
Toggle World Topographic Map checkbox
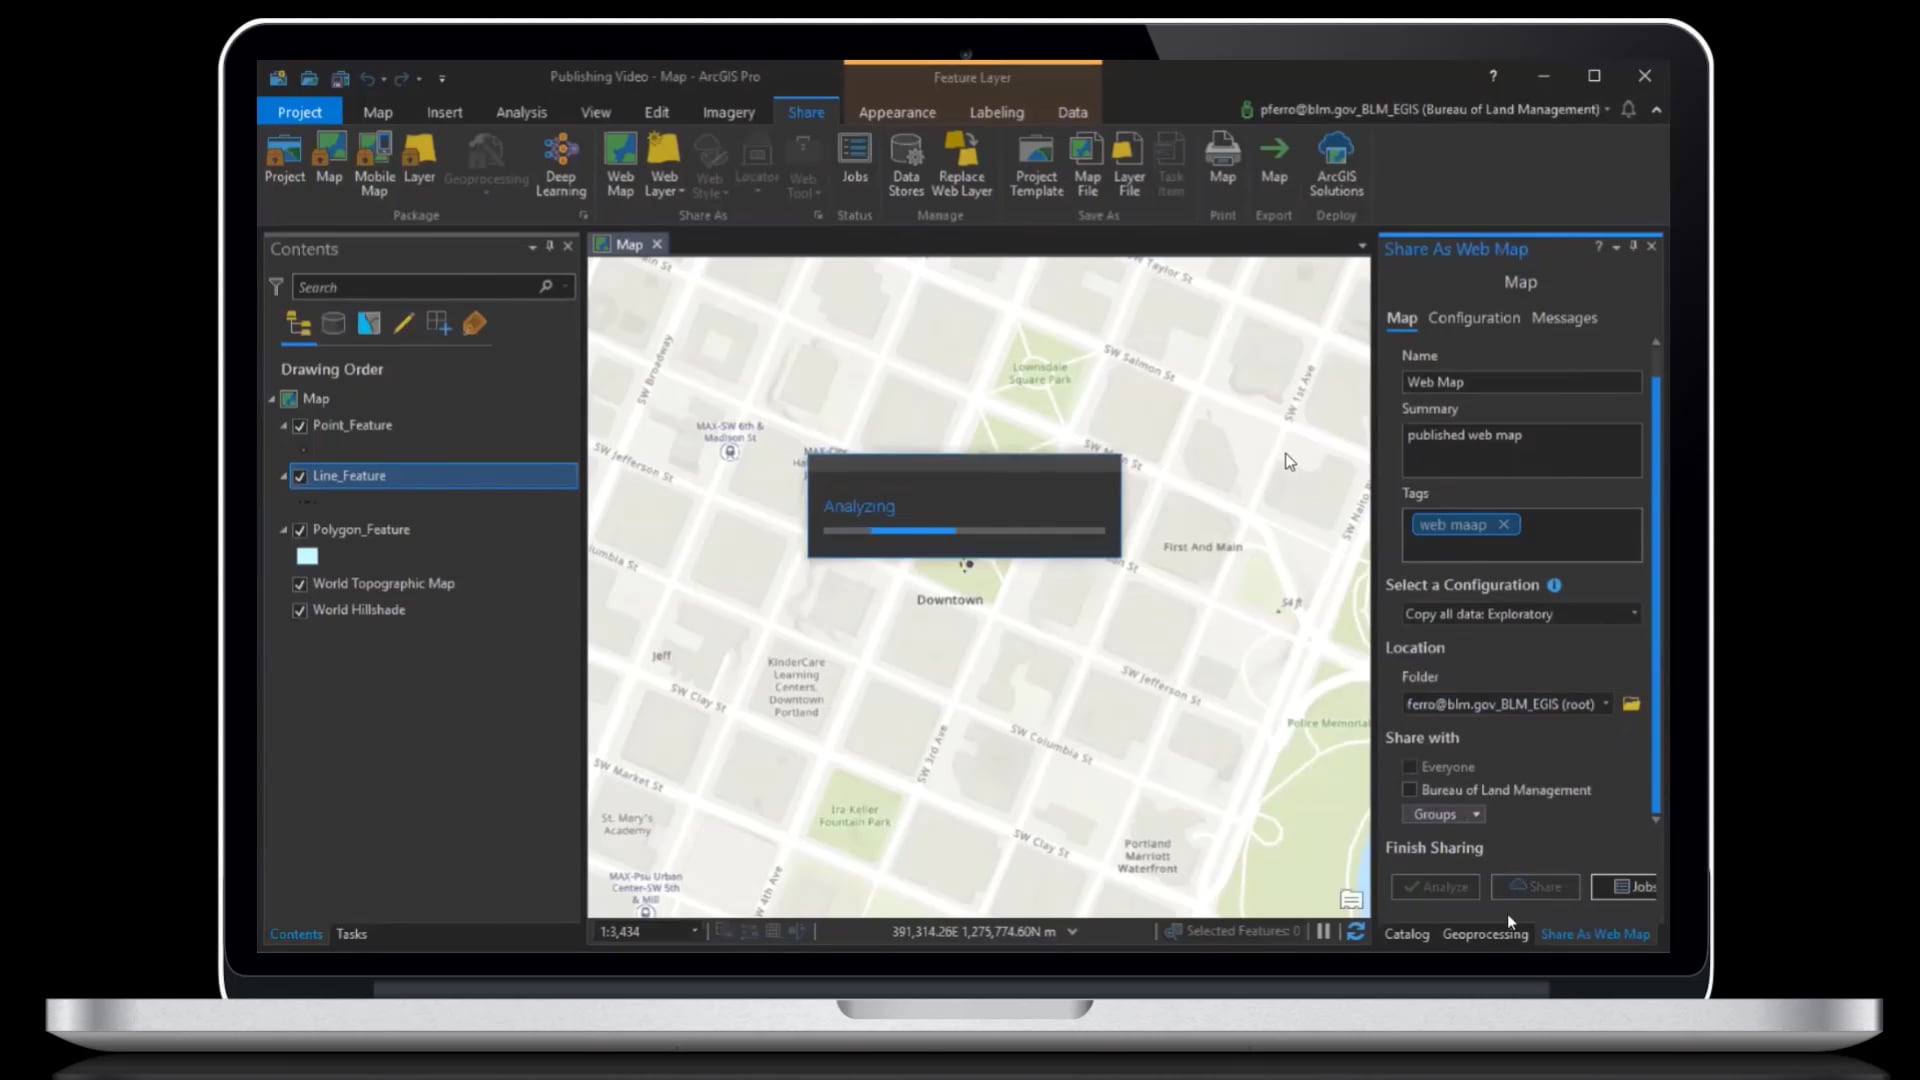click(x=300, y=584)
